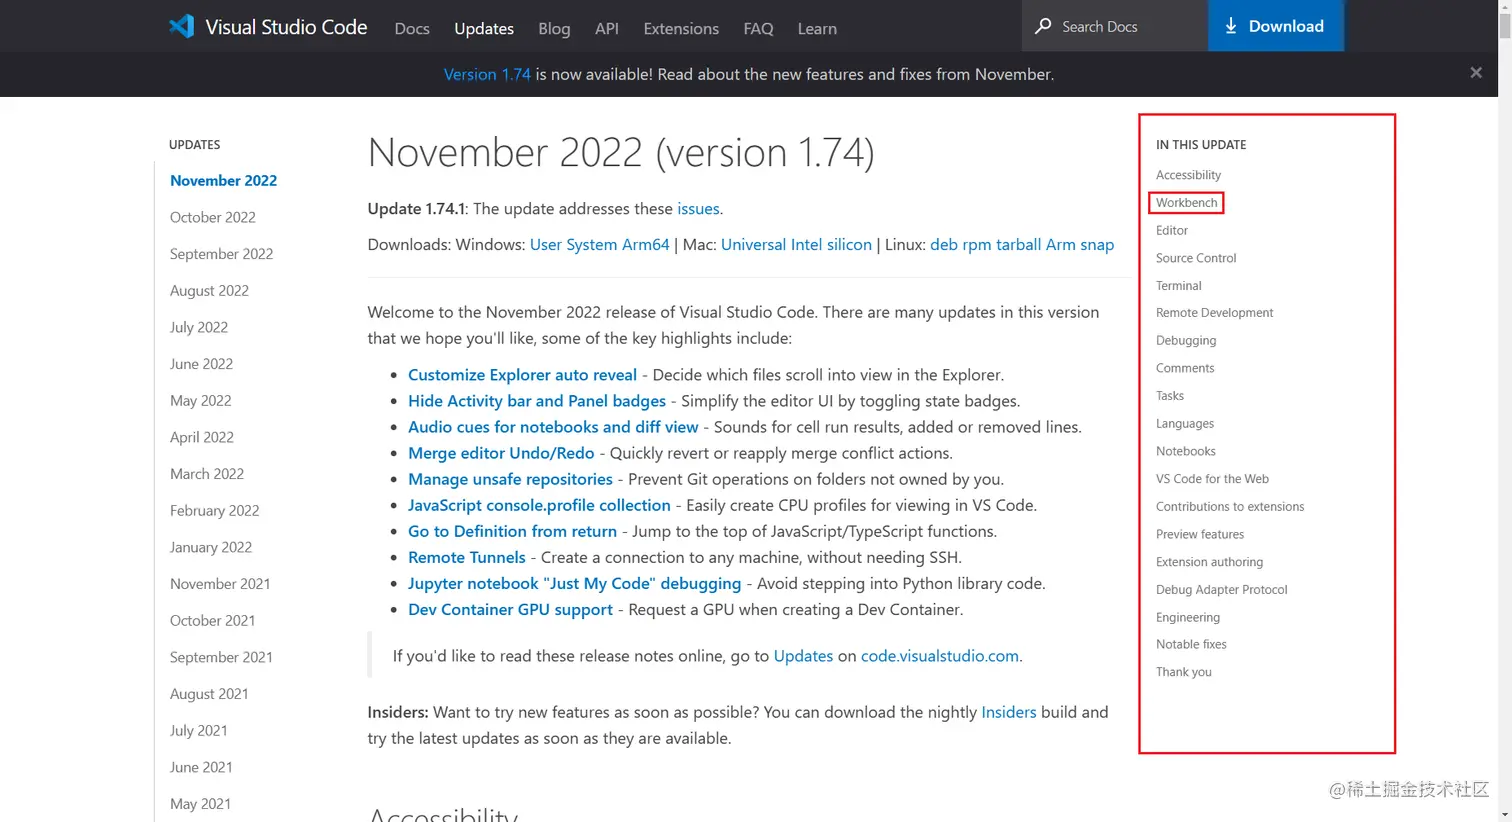Open Go to Definition from return link
Image resolution: width=1512 pixels, height=822 pixels.
(x=512, y=531)
